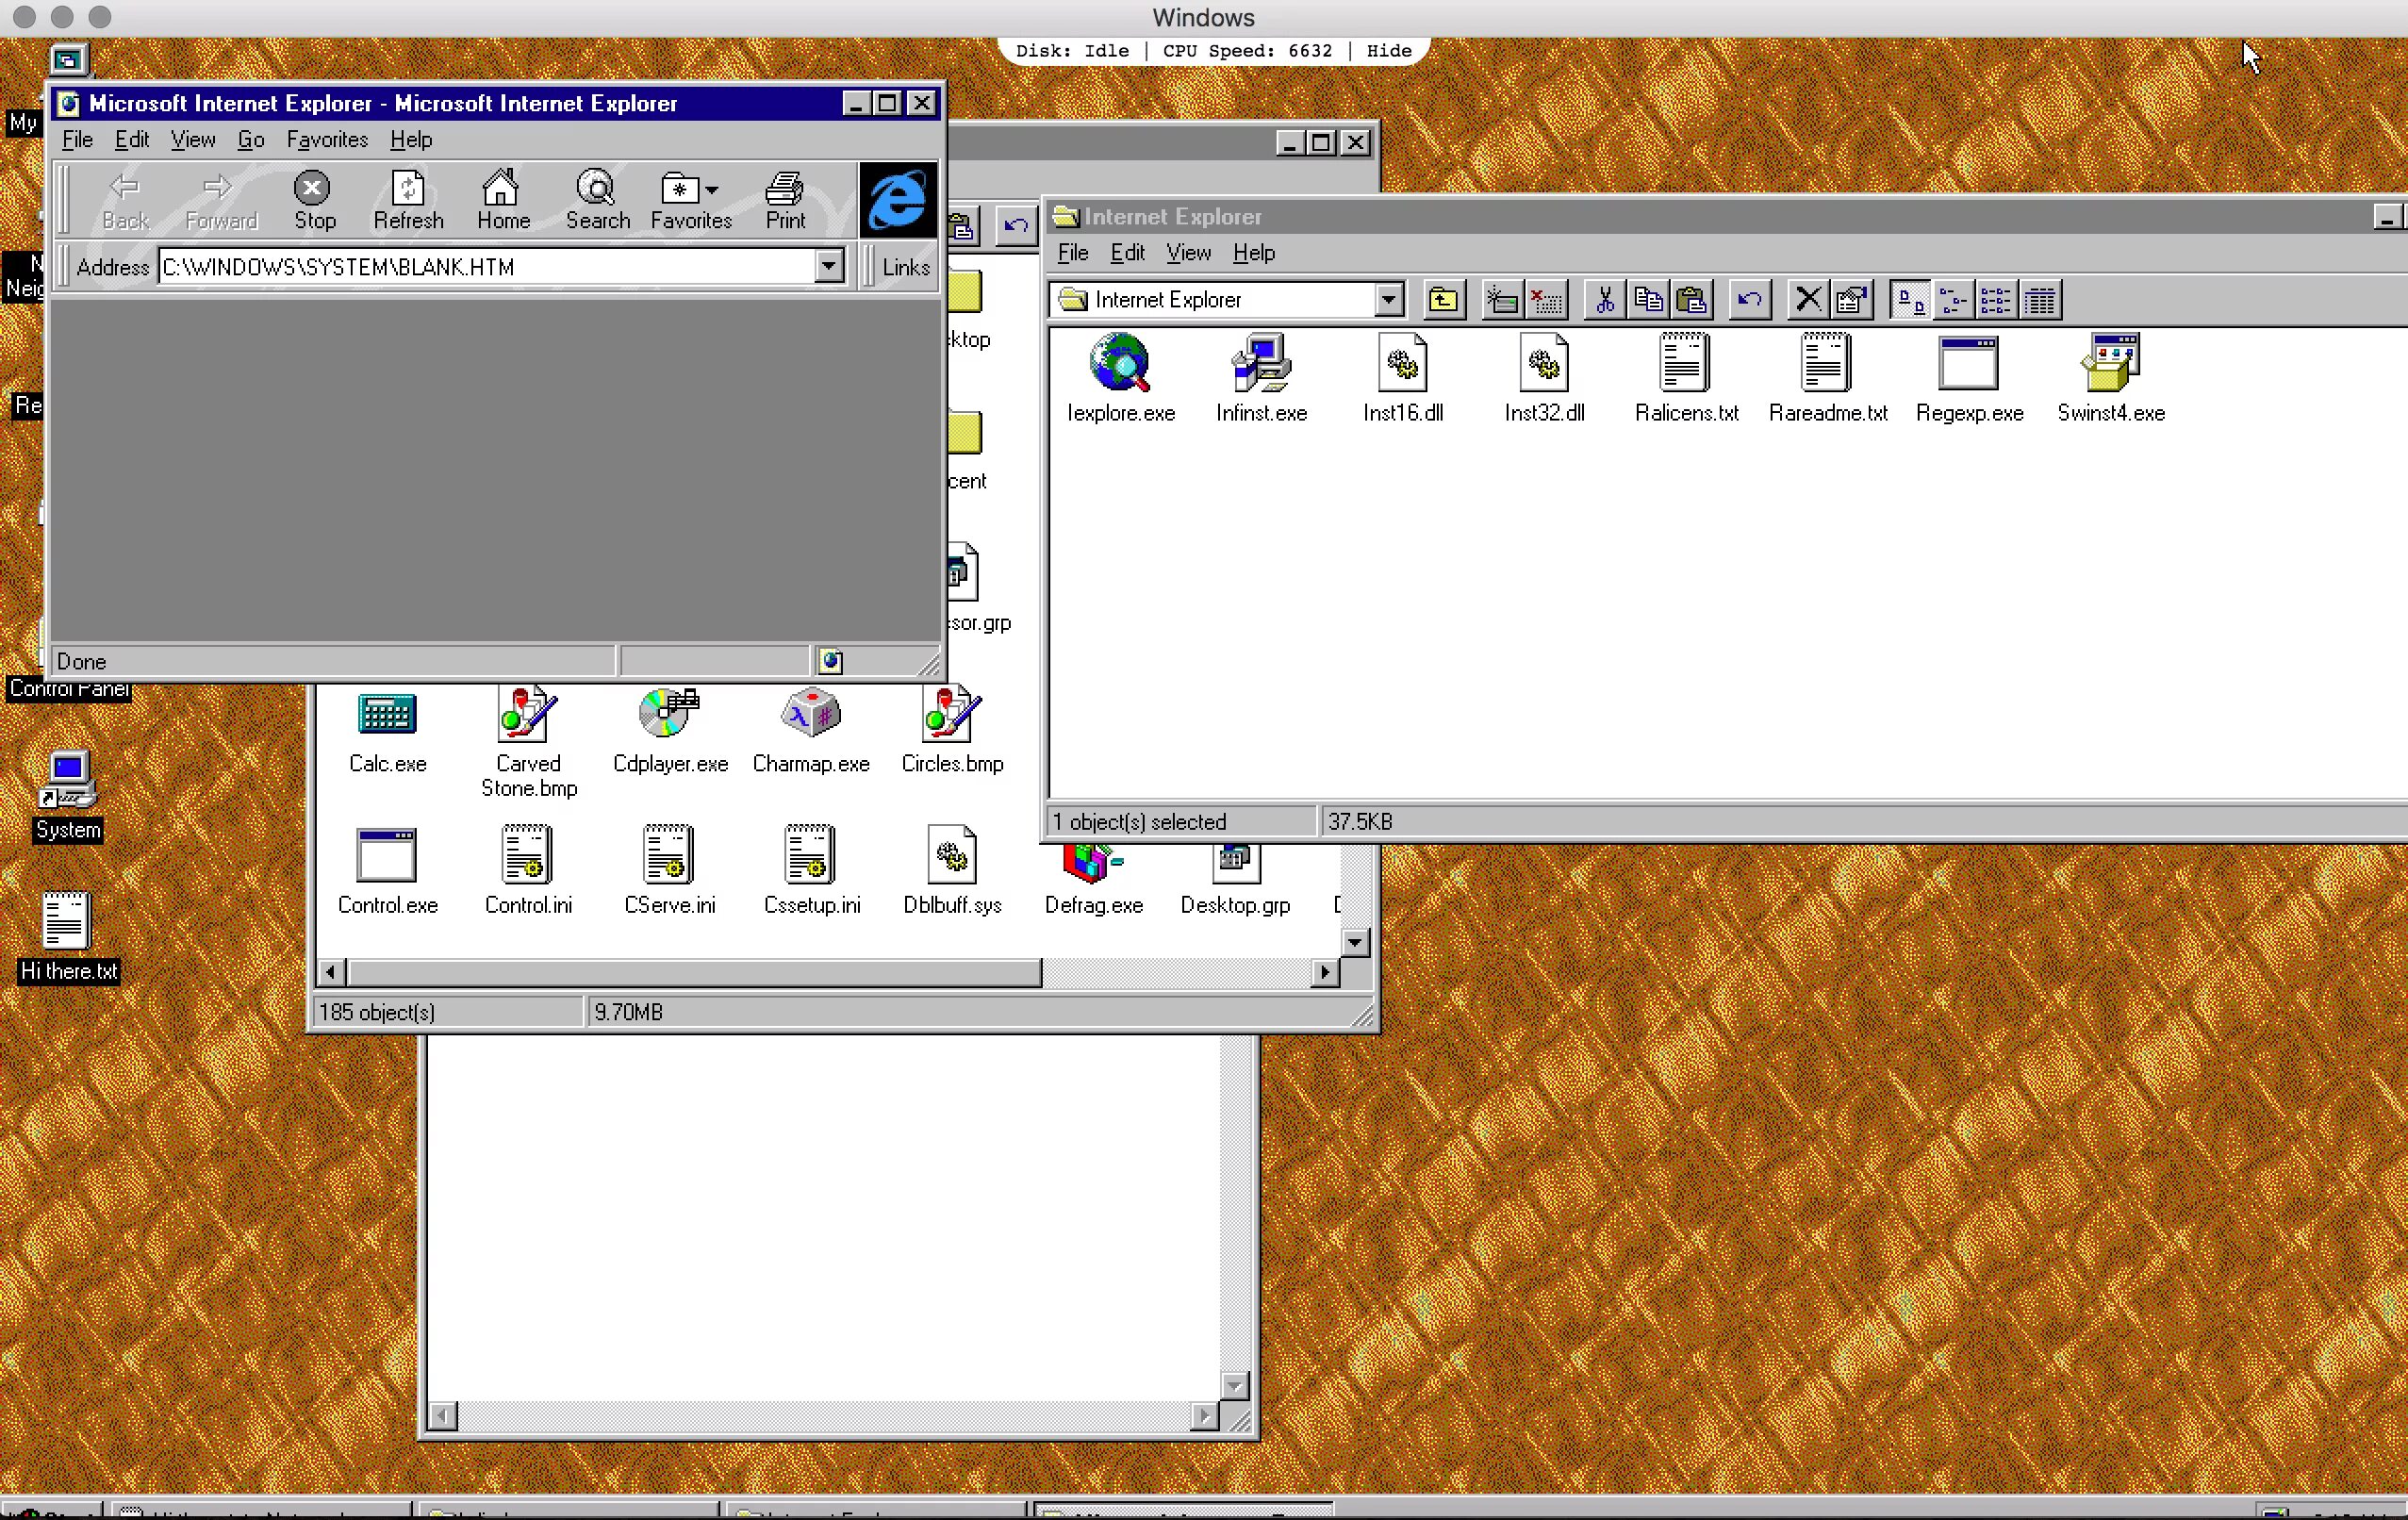Switch folder view to Details mode
This screenshot has width=2408, height=1520.
click(2041, 300)
